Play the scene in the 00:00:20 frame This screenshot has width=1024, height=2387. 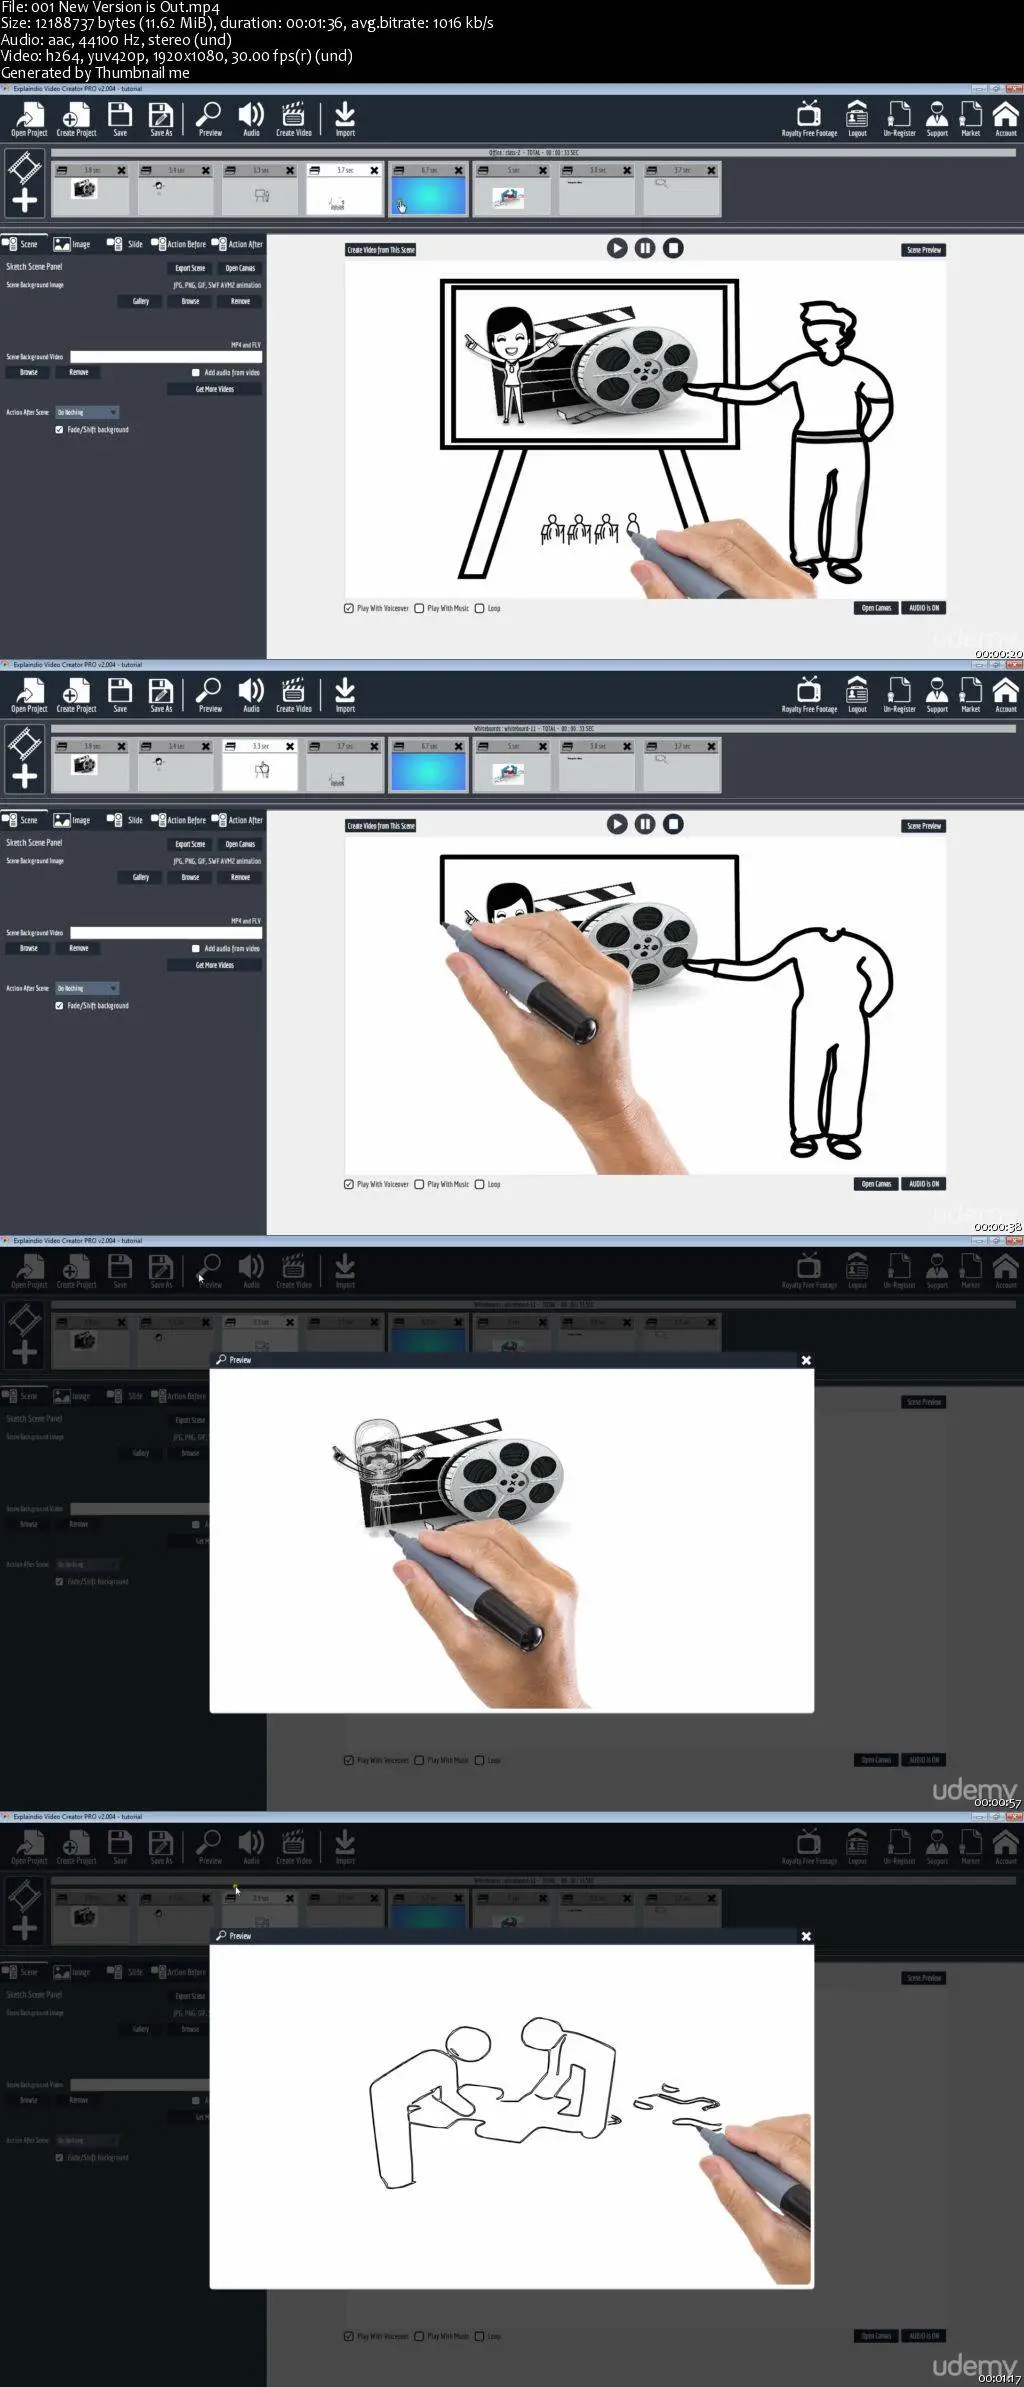click(617, 248)
